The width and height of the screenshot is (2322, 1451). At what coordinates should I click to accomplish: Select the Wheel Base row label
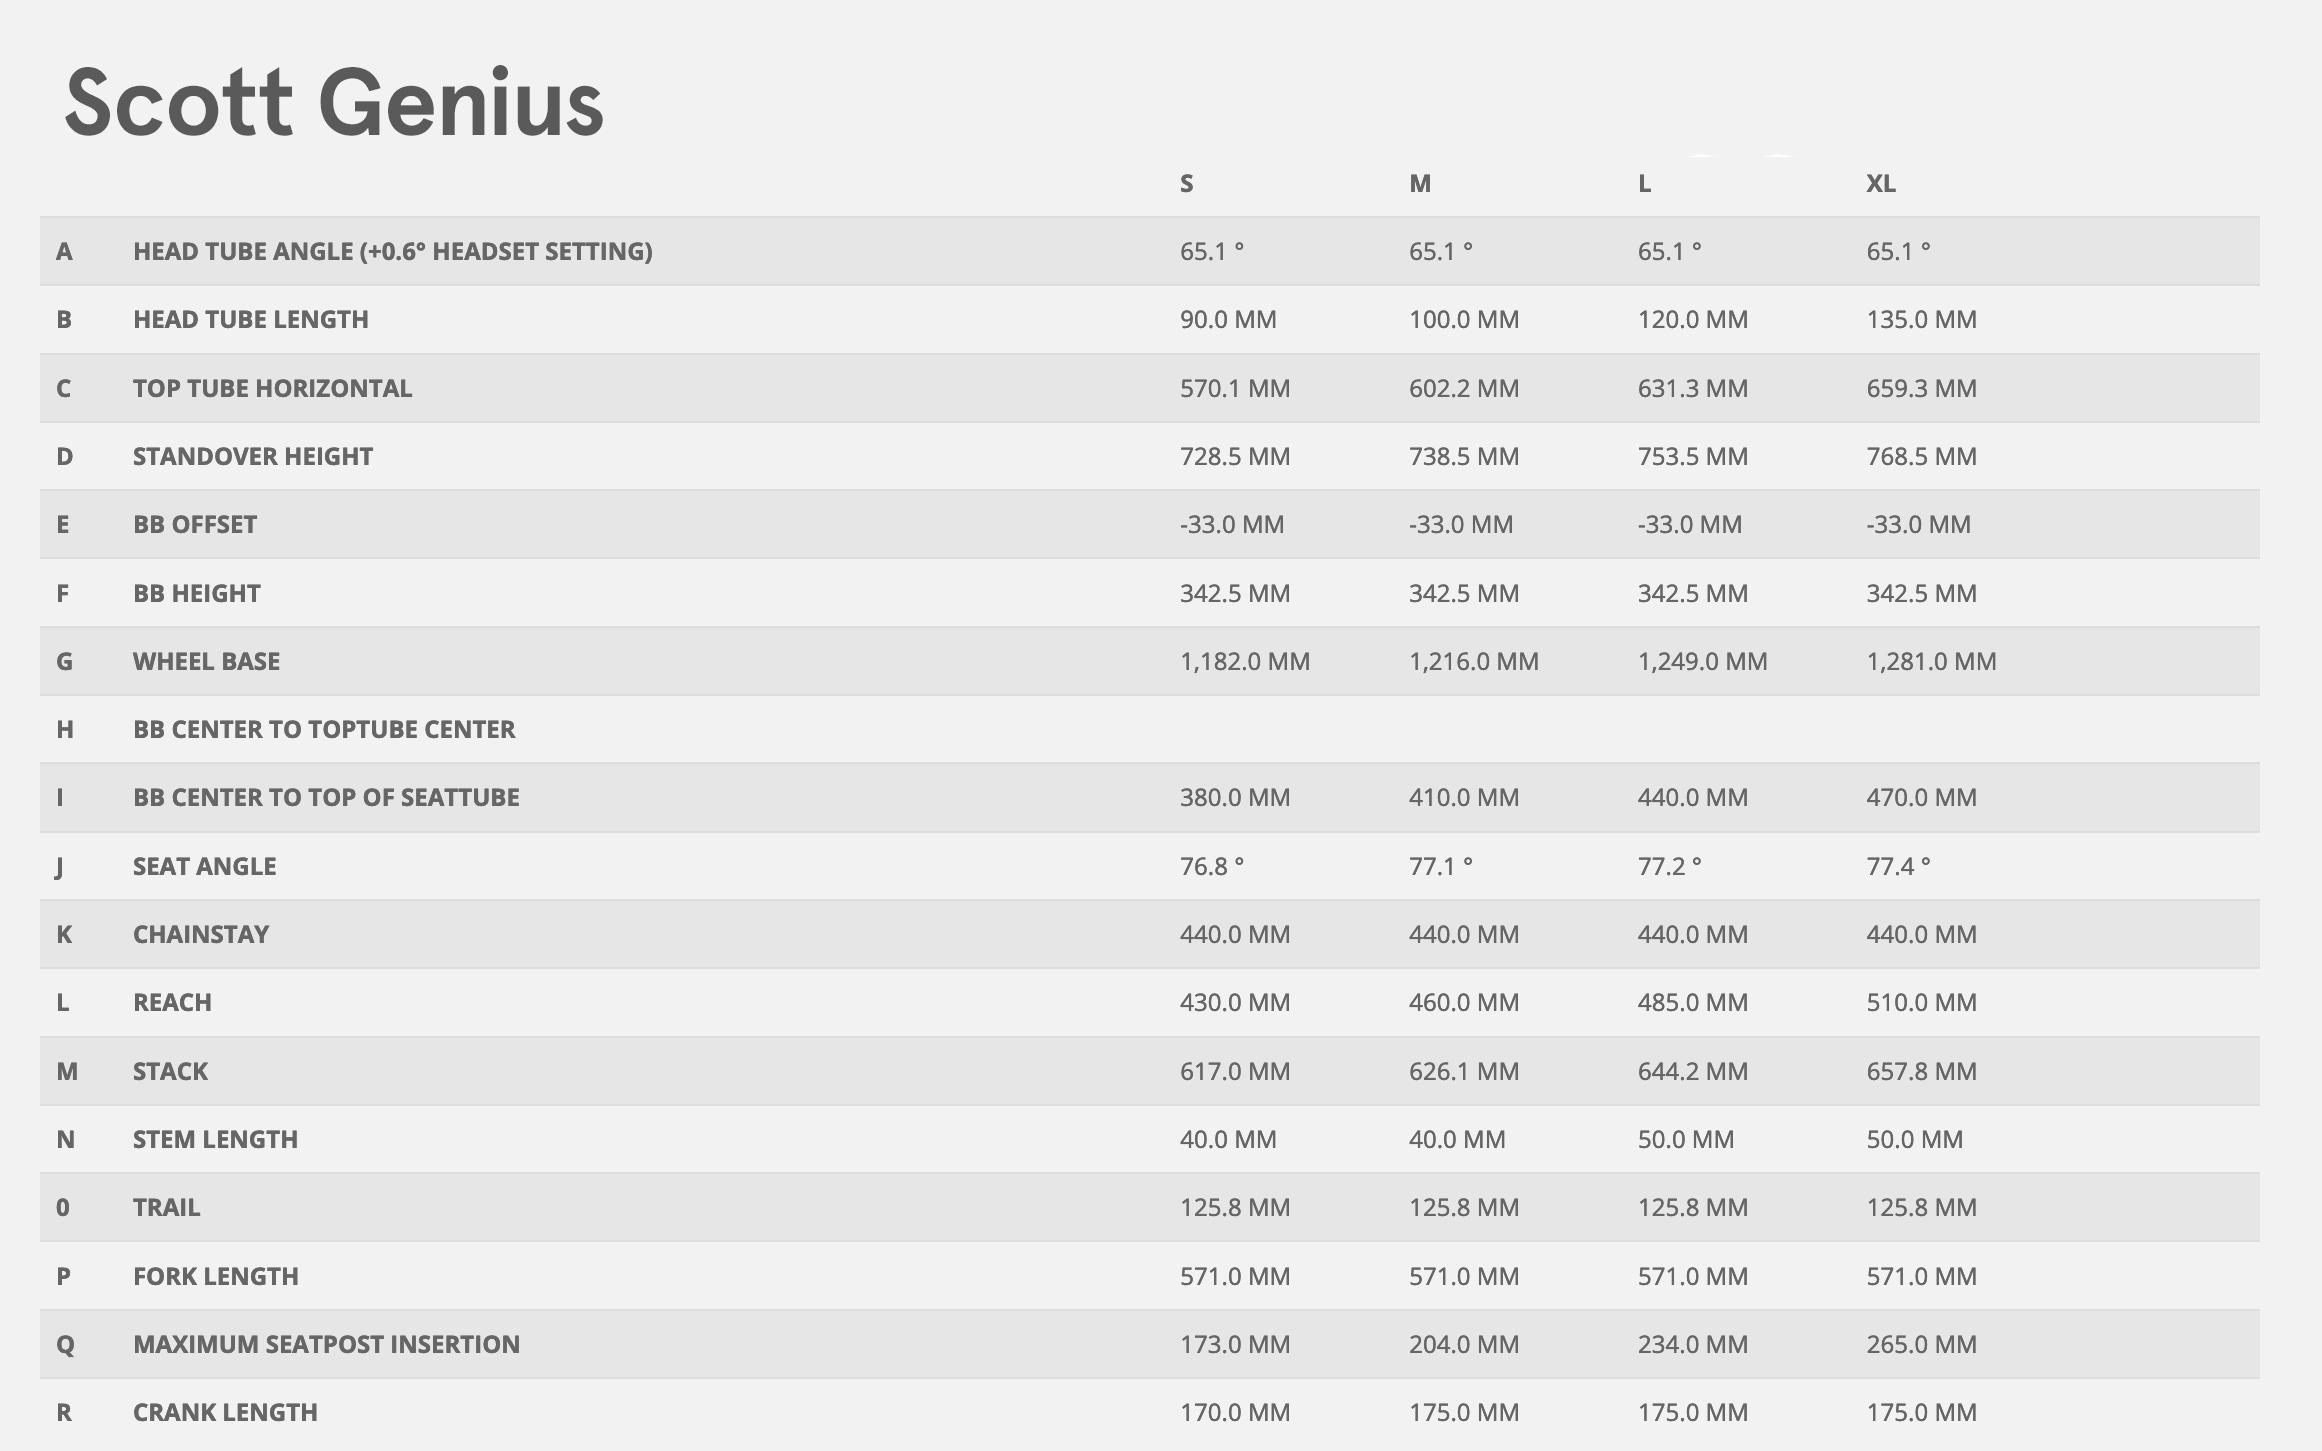[207, 661]
